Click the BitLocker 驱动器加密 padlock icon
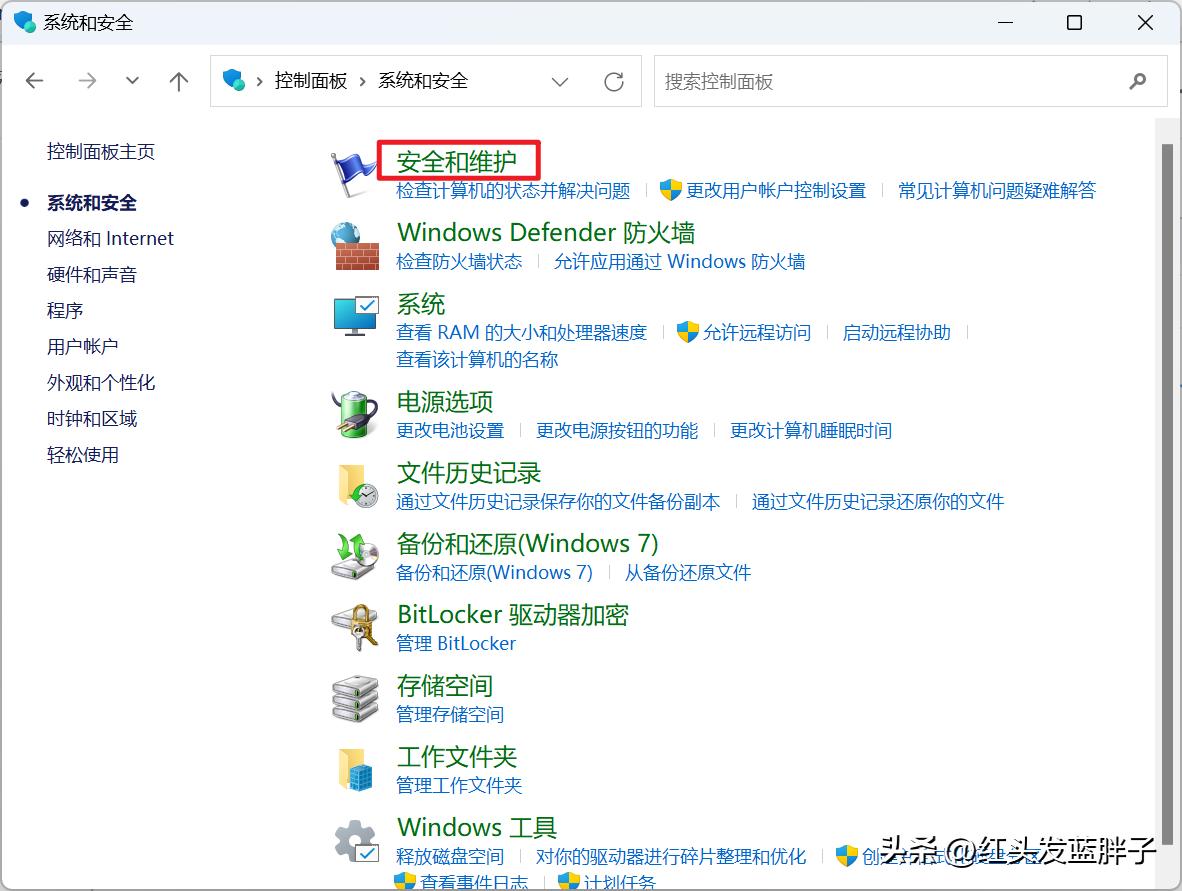Viewport: 1182px width, 891px height. (355, 626)
